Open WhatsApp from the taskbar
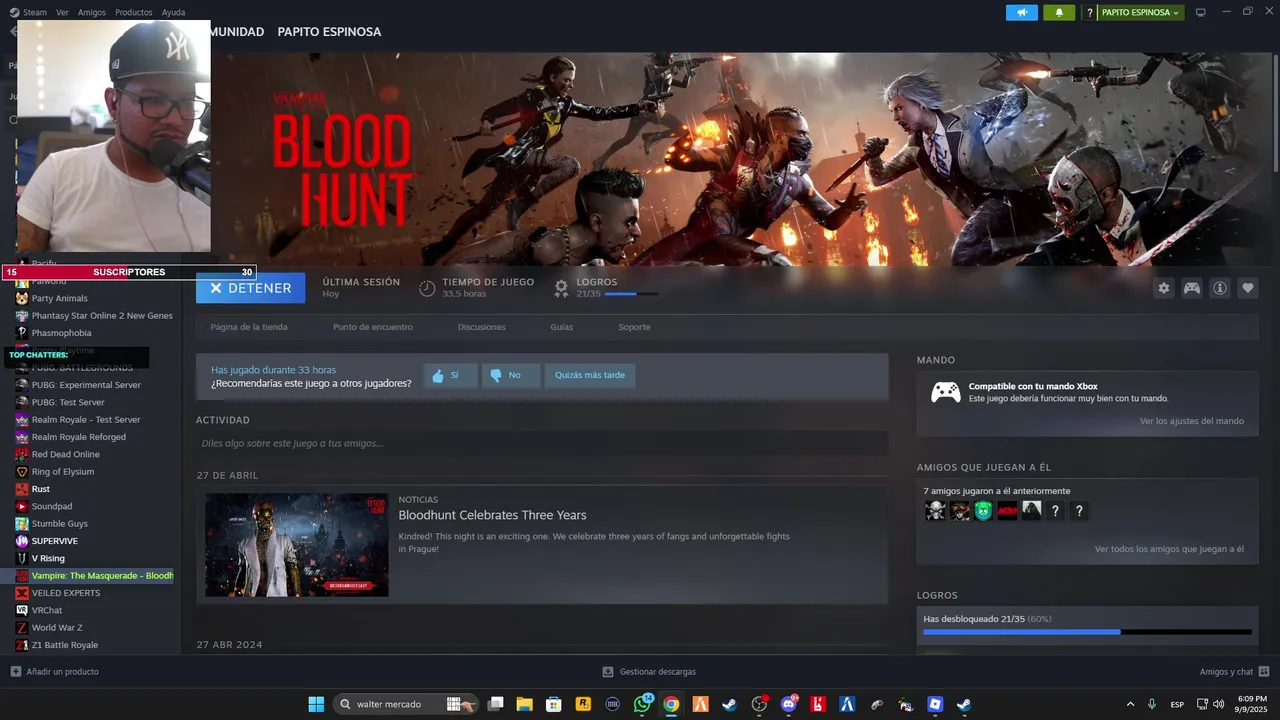The image size is (1280, 720). click(643, 704)
